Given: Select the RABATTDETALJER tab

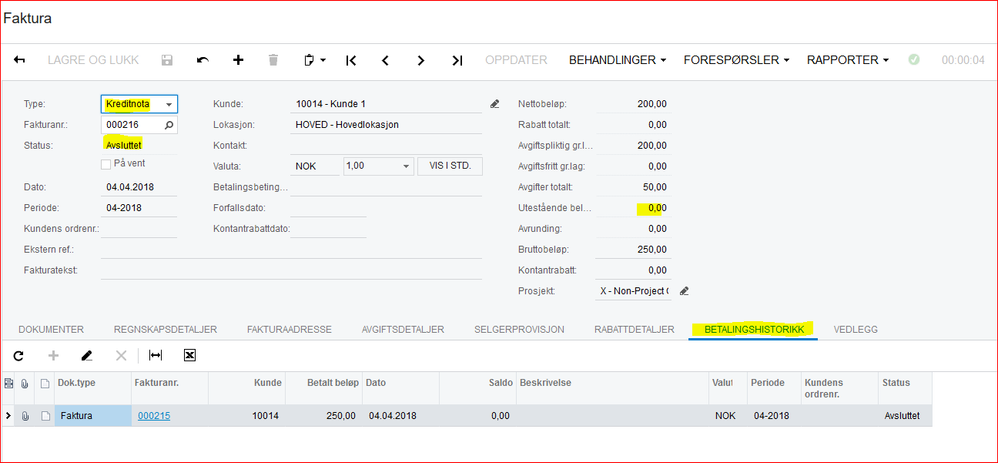Looking at the screenshot, I should pyautogui.click(x=634, y=329).
